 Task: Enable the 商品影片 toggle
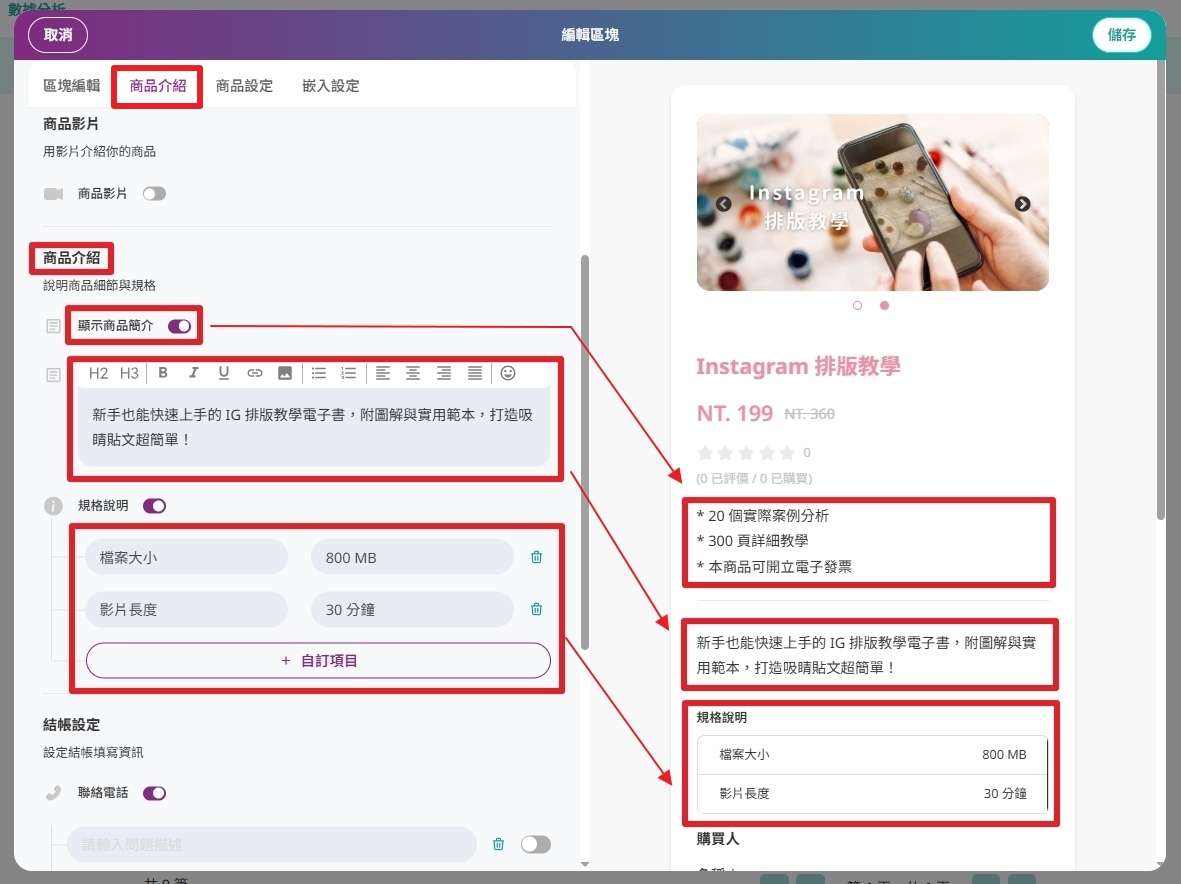[x=154, y=194]
